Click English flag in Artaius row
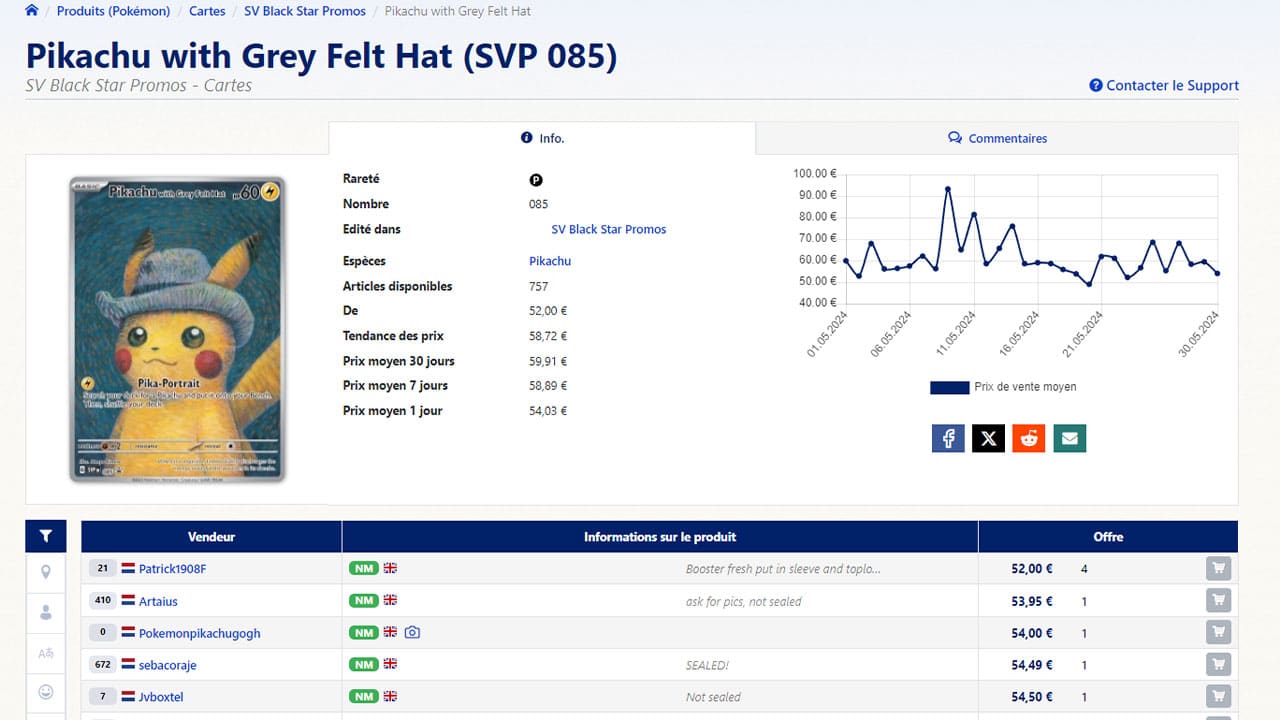 point(390,600)
